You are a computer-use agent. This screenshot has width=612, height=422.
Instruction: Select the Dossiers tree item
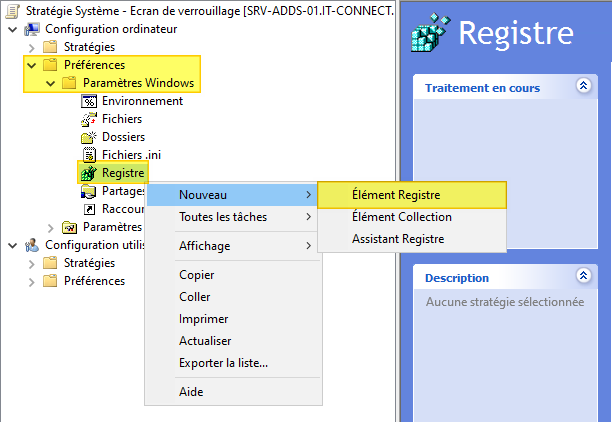coord(123,137)
